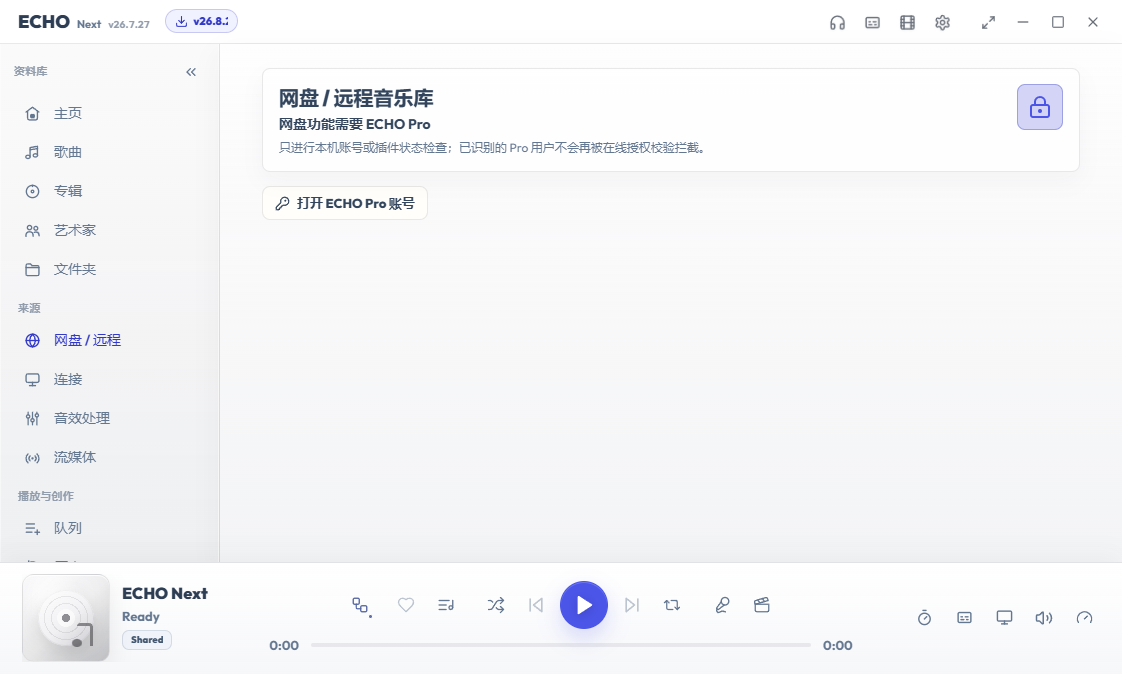The height and width of the screenshot is (674, 1122).
Task: Click the ECHO Next track title
Action: (x=165, y=593)
